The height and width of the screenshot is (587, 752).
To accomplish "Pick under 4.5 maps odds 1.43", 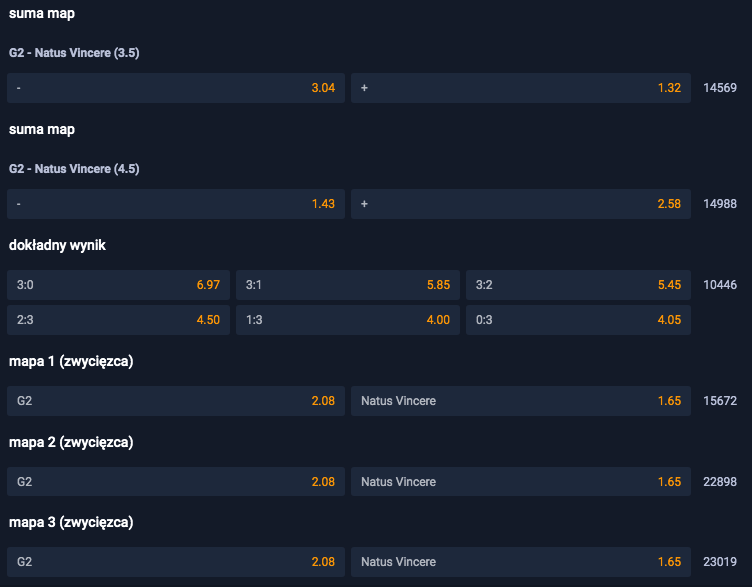I will [x=175, y=204].
